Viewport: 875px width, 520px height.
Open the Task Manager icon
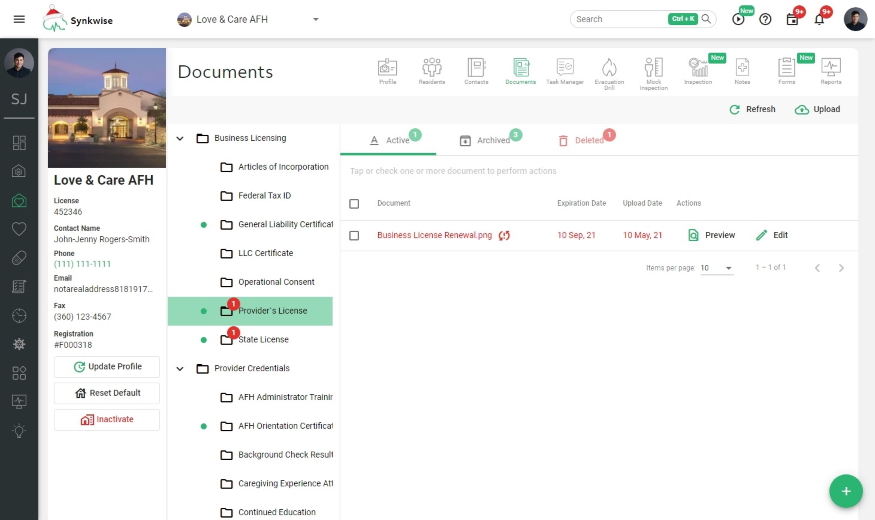(565, 70)
